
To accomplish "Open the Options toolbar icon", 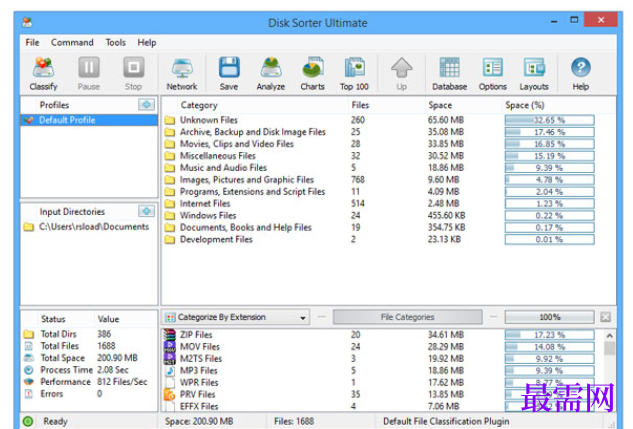I will [493, 73].
